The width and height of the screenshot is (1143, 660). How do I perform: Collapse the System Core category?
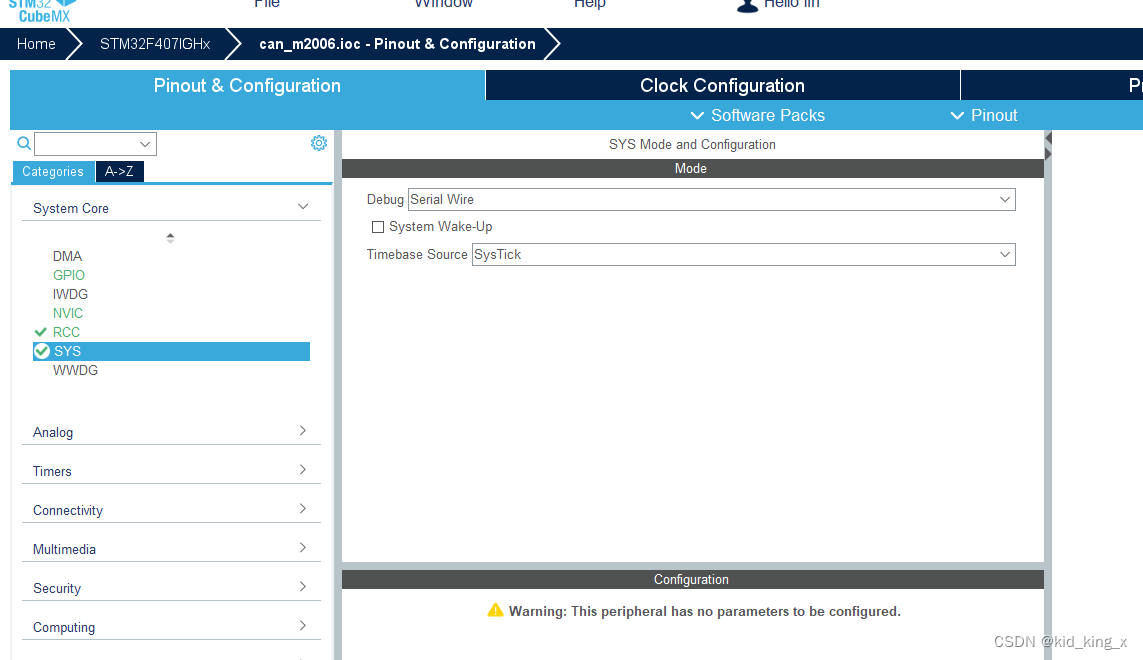coord(171,208)
